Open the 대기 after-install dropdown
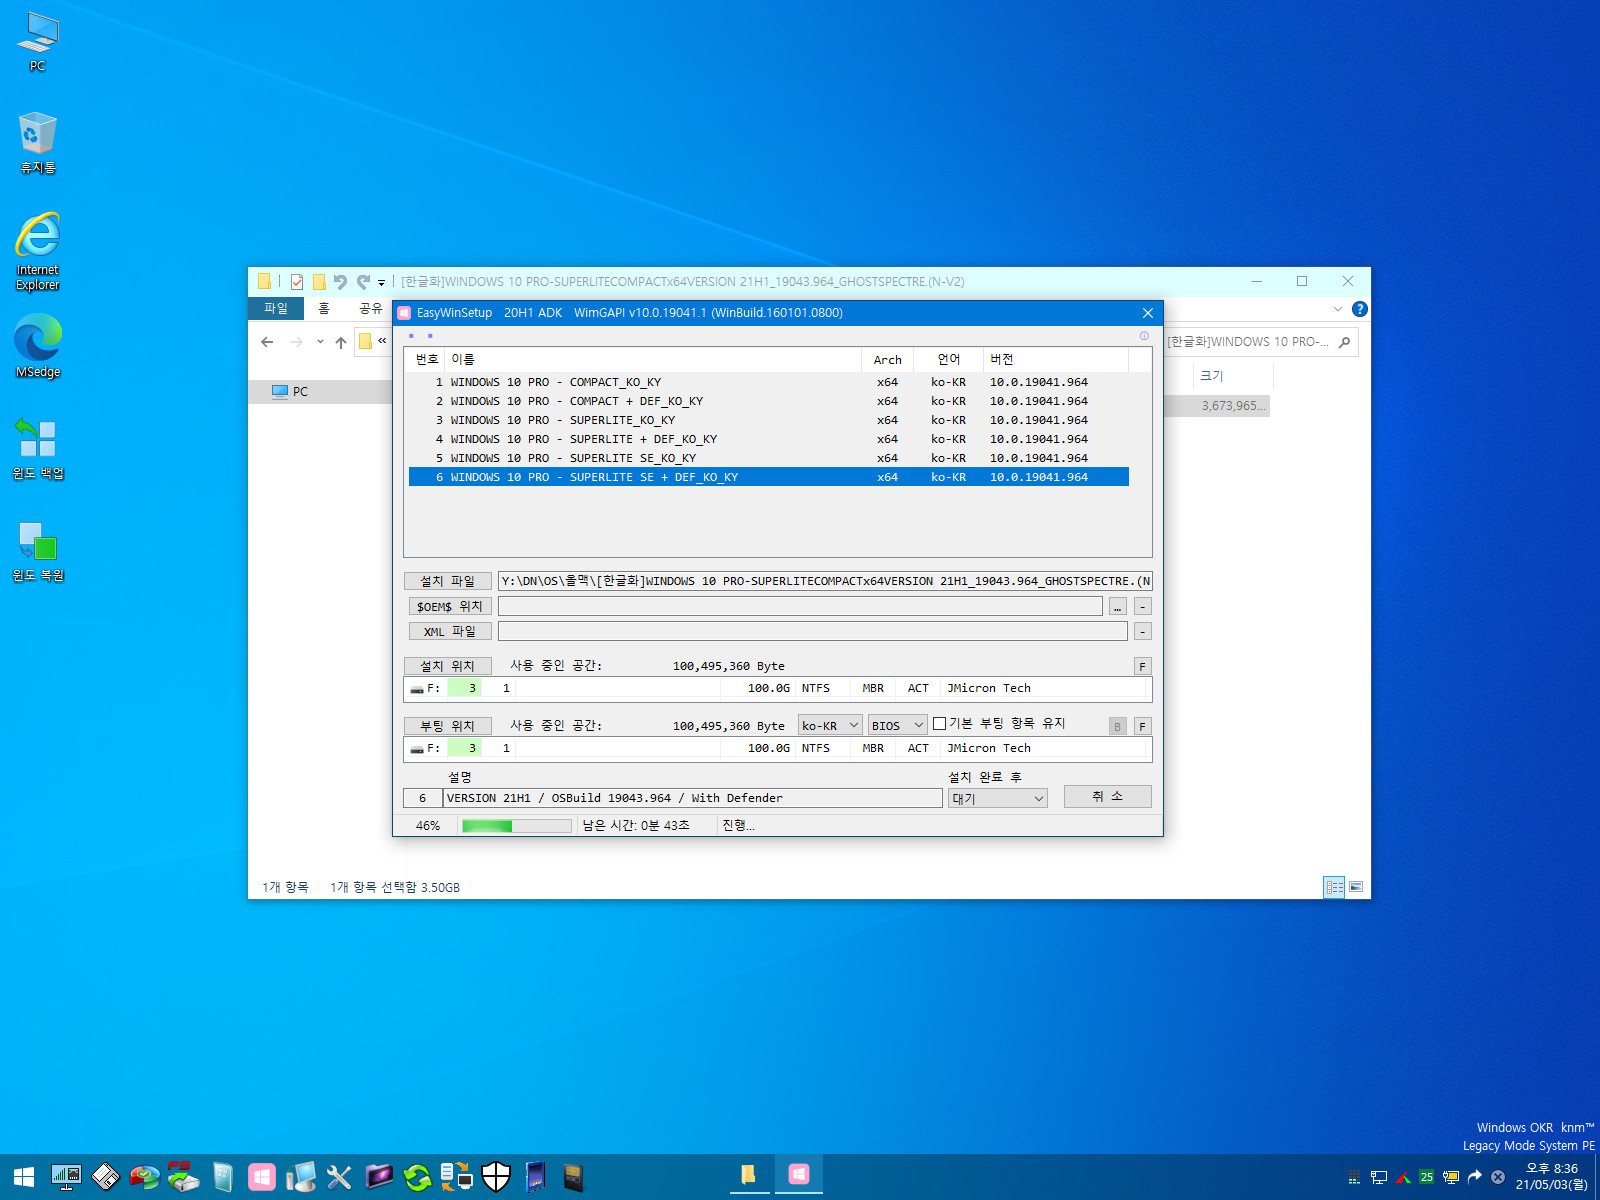The height and width of the screenshot is (1200, 1600). click(997, 798)
